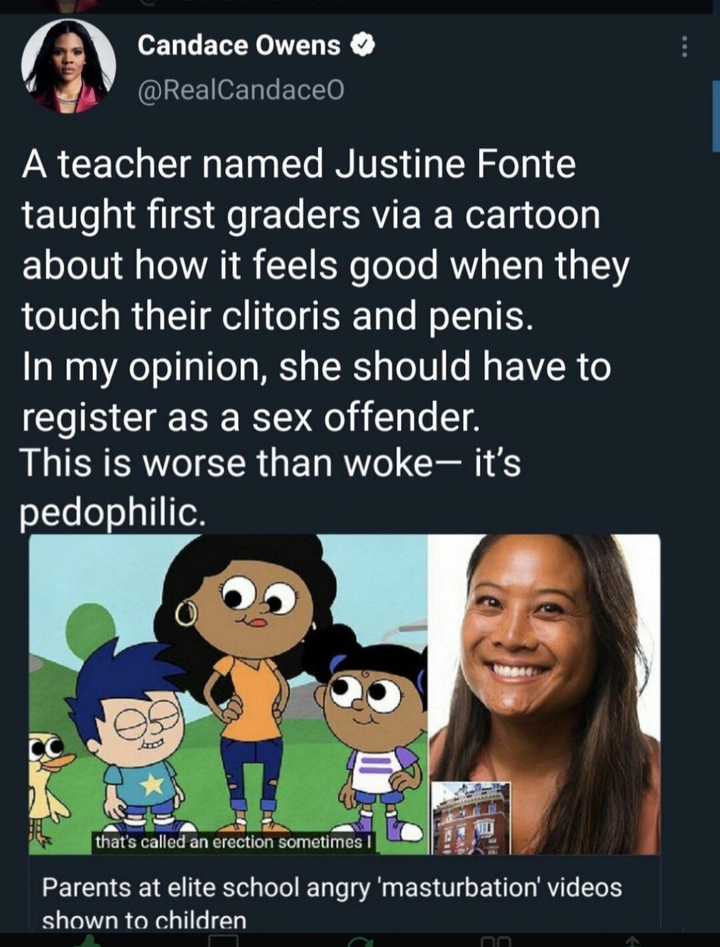
Task: Open the three-dot more options menu
Action: point(684,47)
